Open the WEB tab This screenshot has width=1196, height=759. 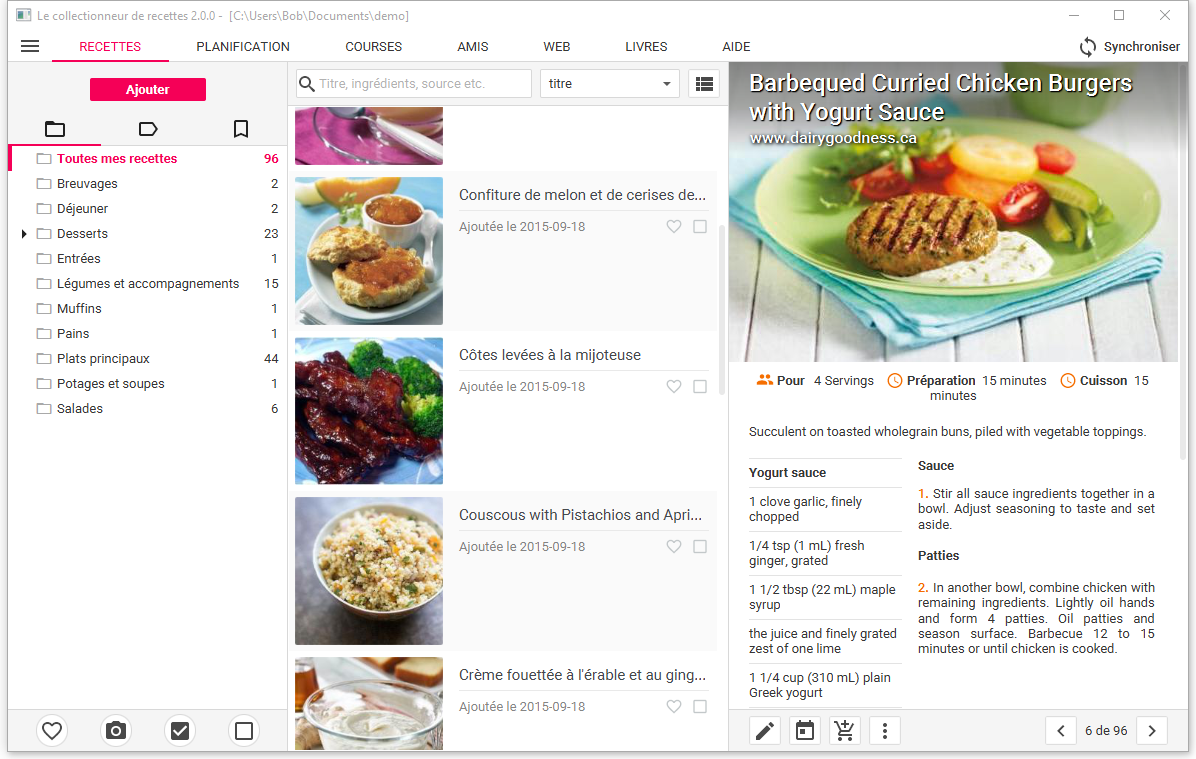point(557,47)
